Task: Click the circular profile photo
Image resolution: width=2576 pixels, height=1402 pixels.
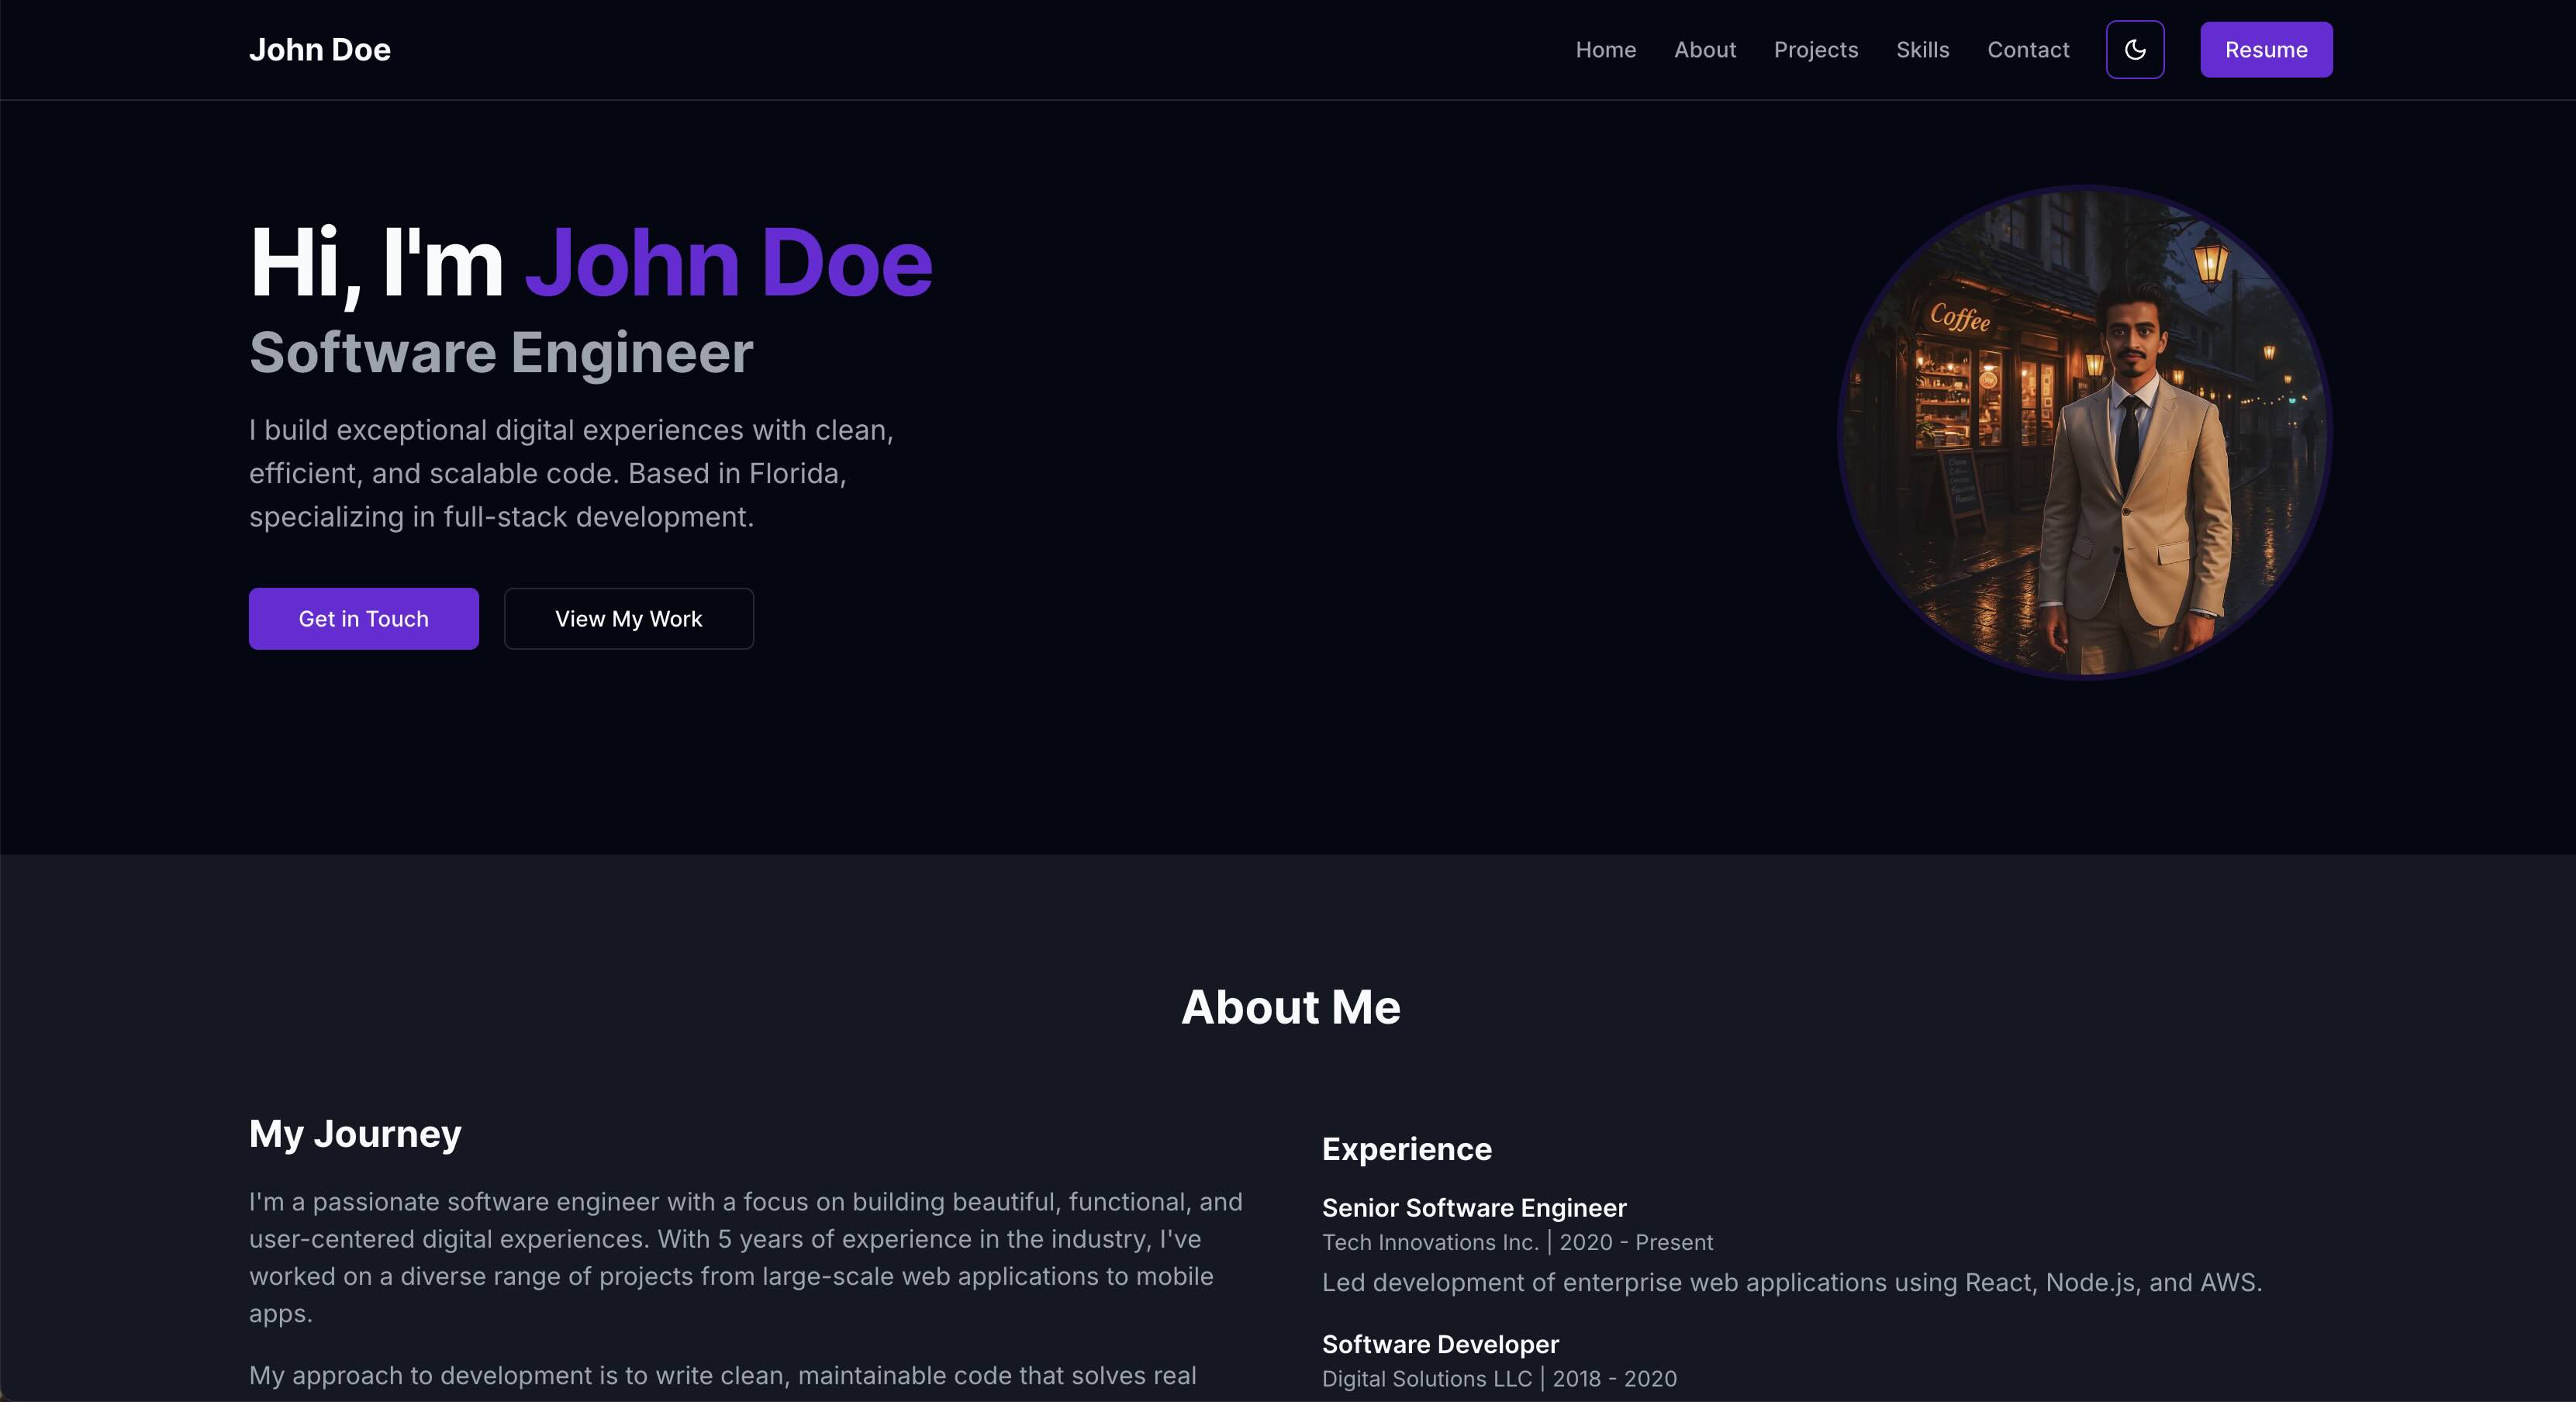Action: (x=2085, y=432)
